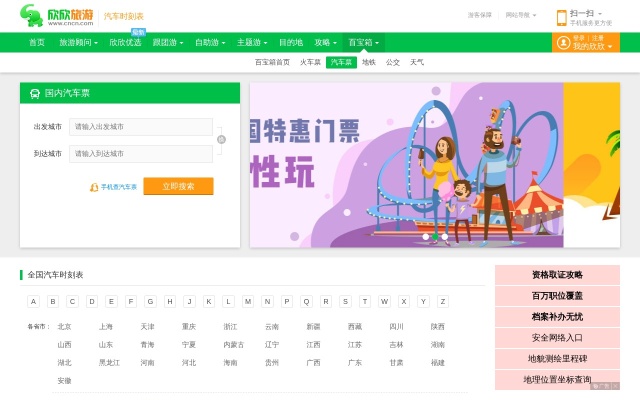Viewport: 640px width, 400px height.
Task: Click the headset icon for 手机查汽车票
Action: (x=94, y=187)
